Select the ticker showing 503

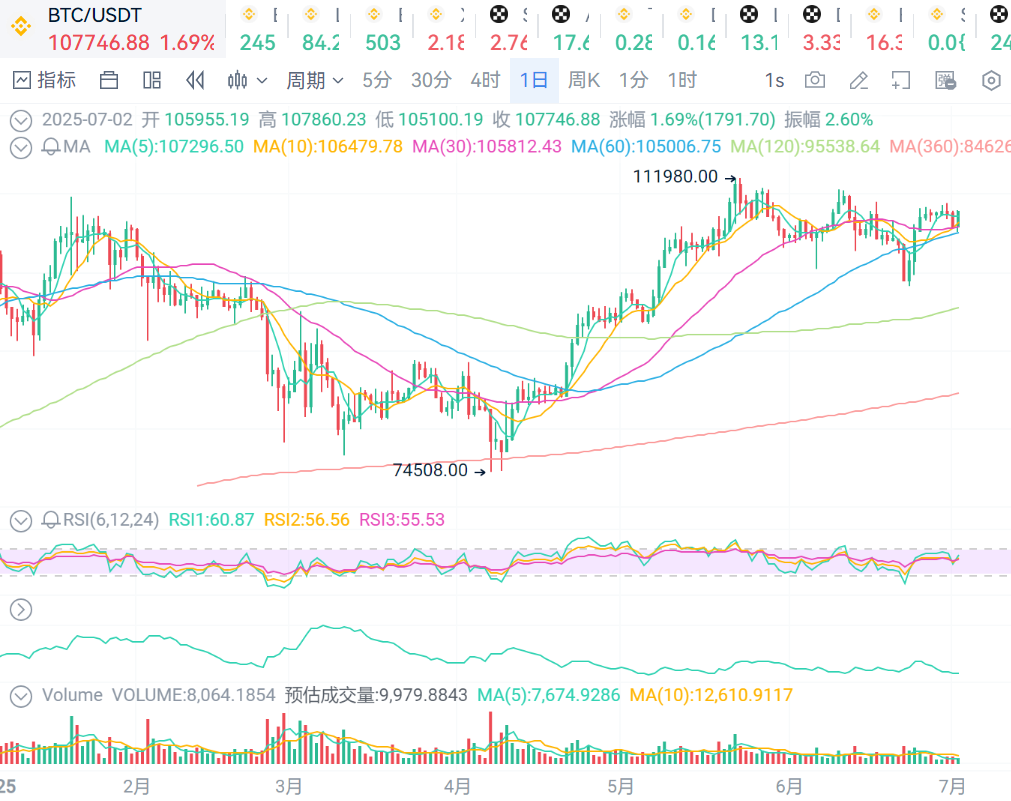[383, 28]
